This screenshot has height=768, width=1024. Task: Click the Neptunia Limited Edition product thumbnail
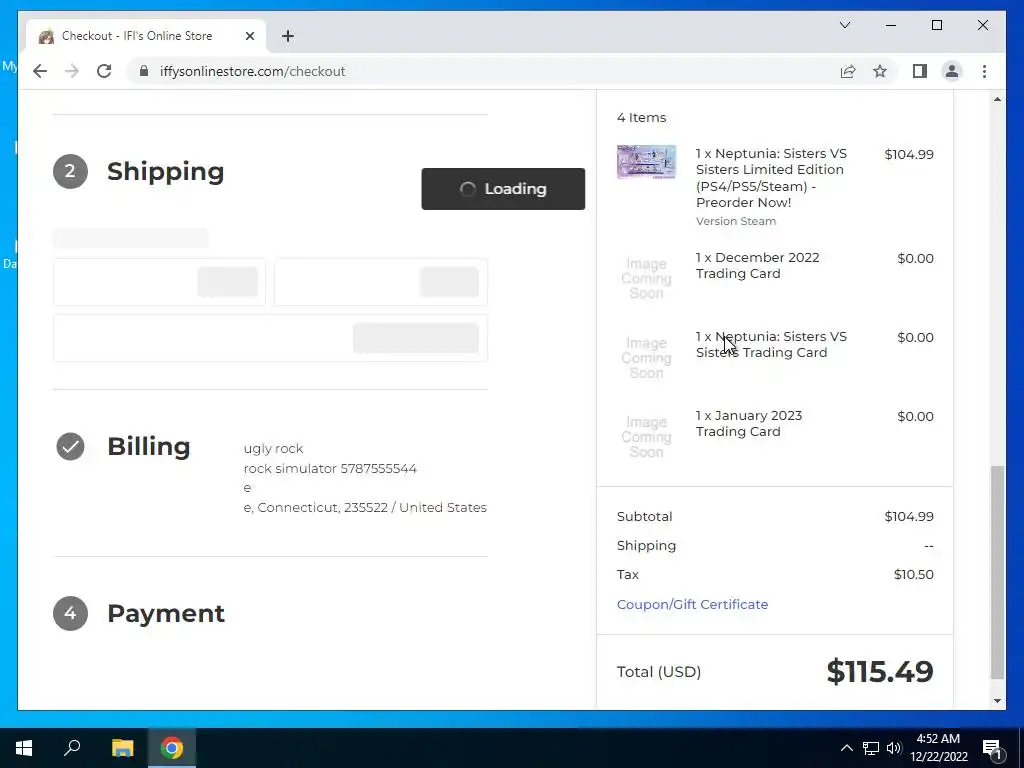(647, 162)
